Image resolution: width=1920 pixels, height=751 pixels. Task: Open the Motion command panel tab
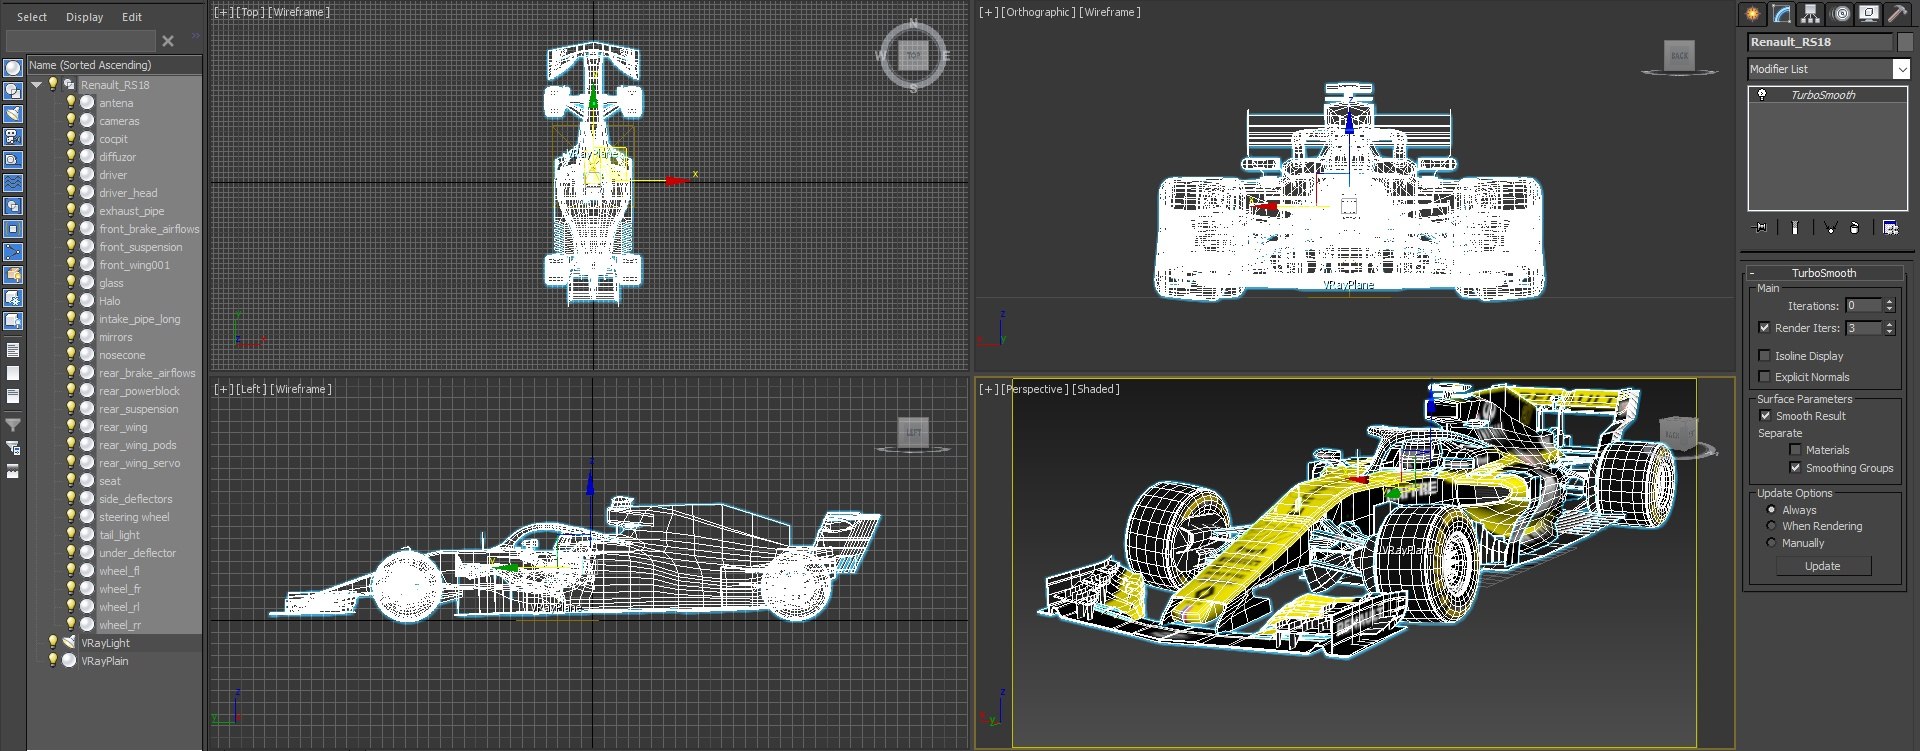tap(1840, 14)
